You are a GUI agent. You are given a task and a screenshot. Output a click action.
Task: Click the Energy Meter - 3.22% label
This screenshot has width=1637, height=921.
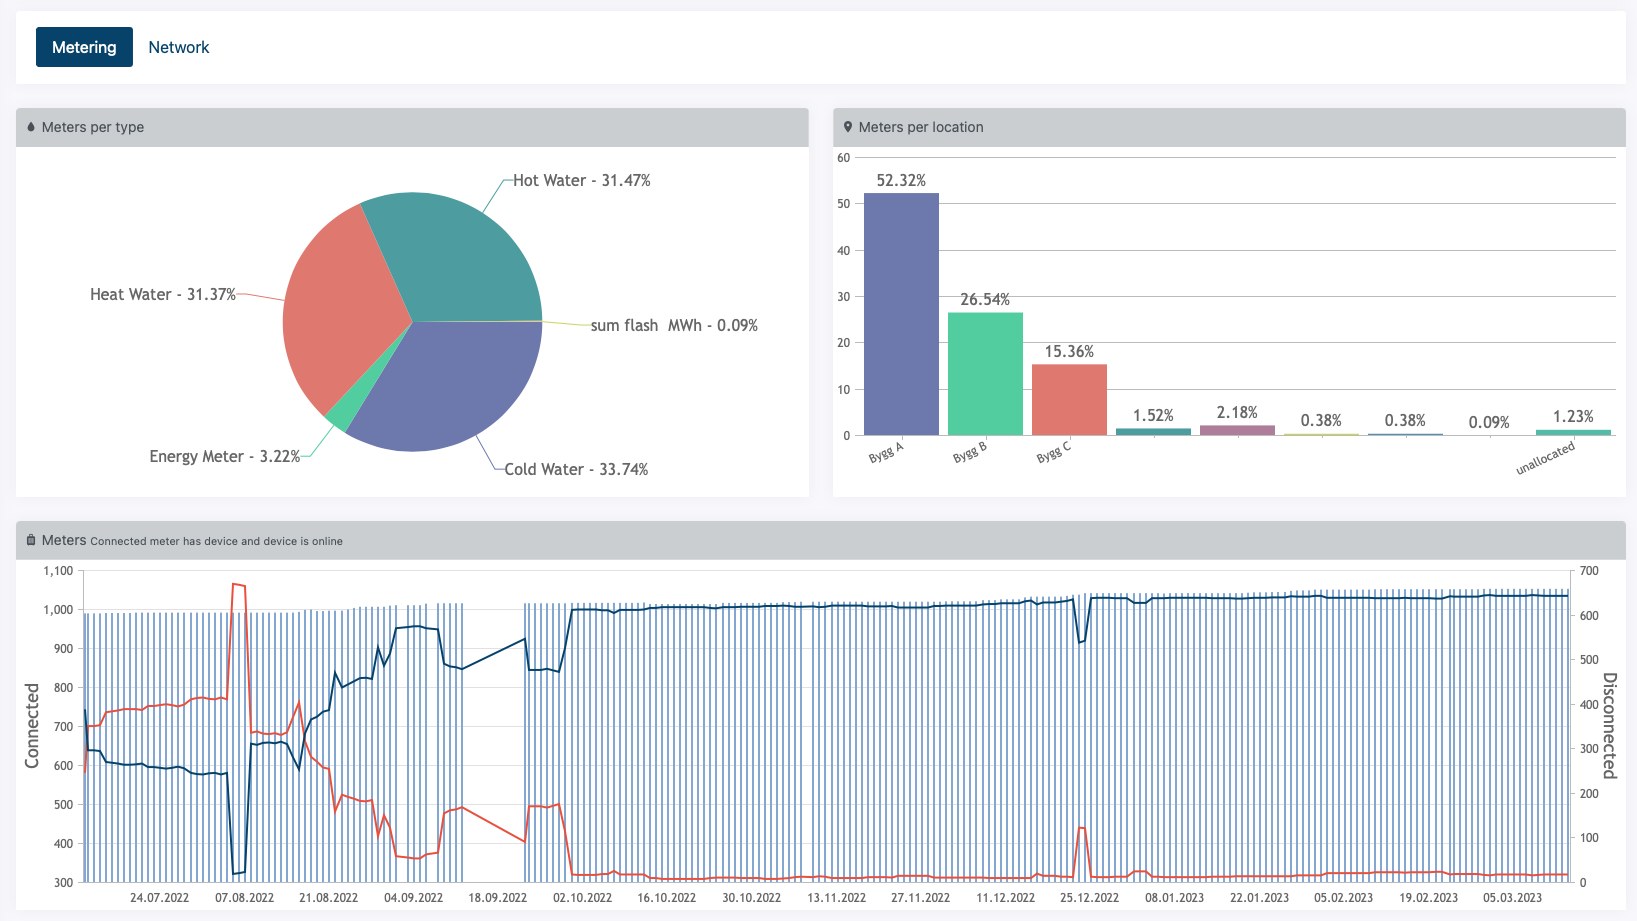pos(225,456)
